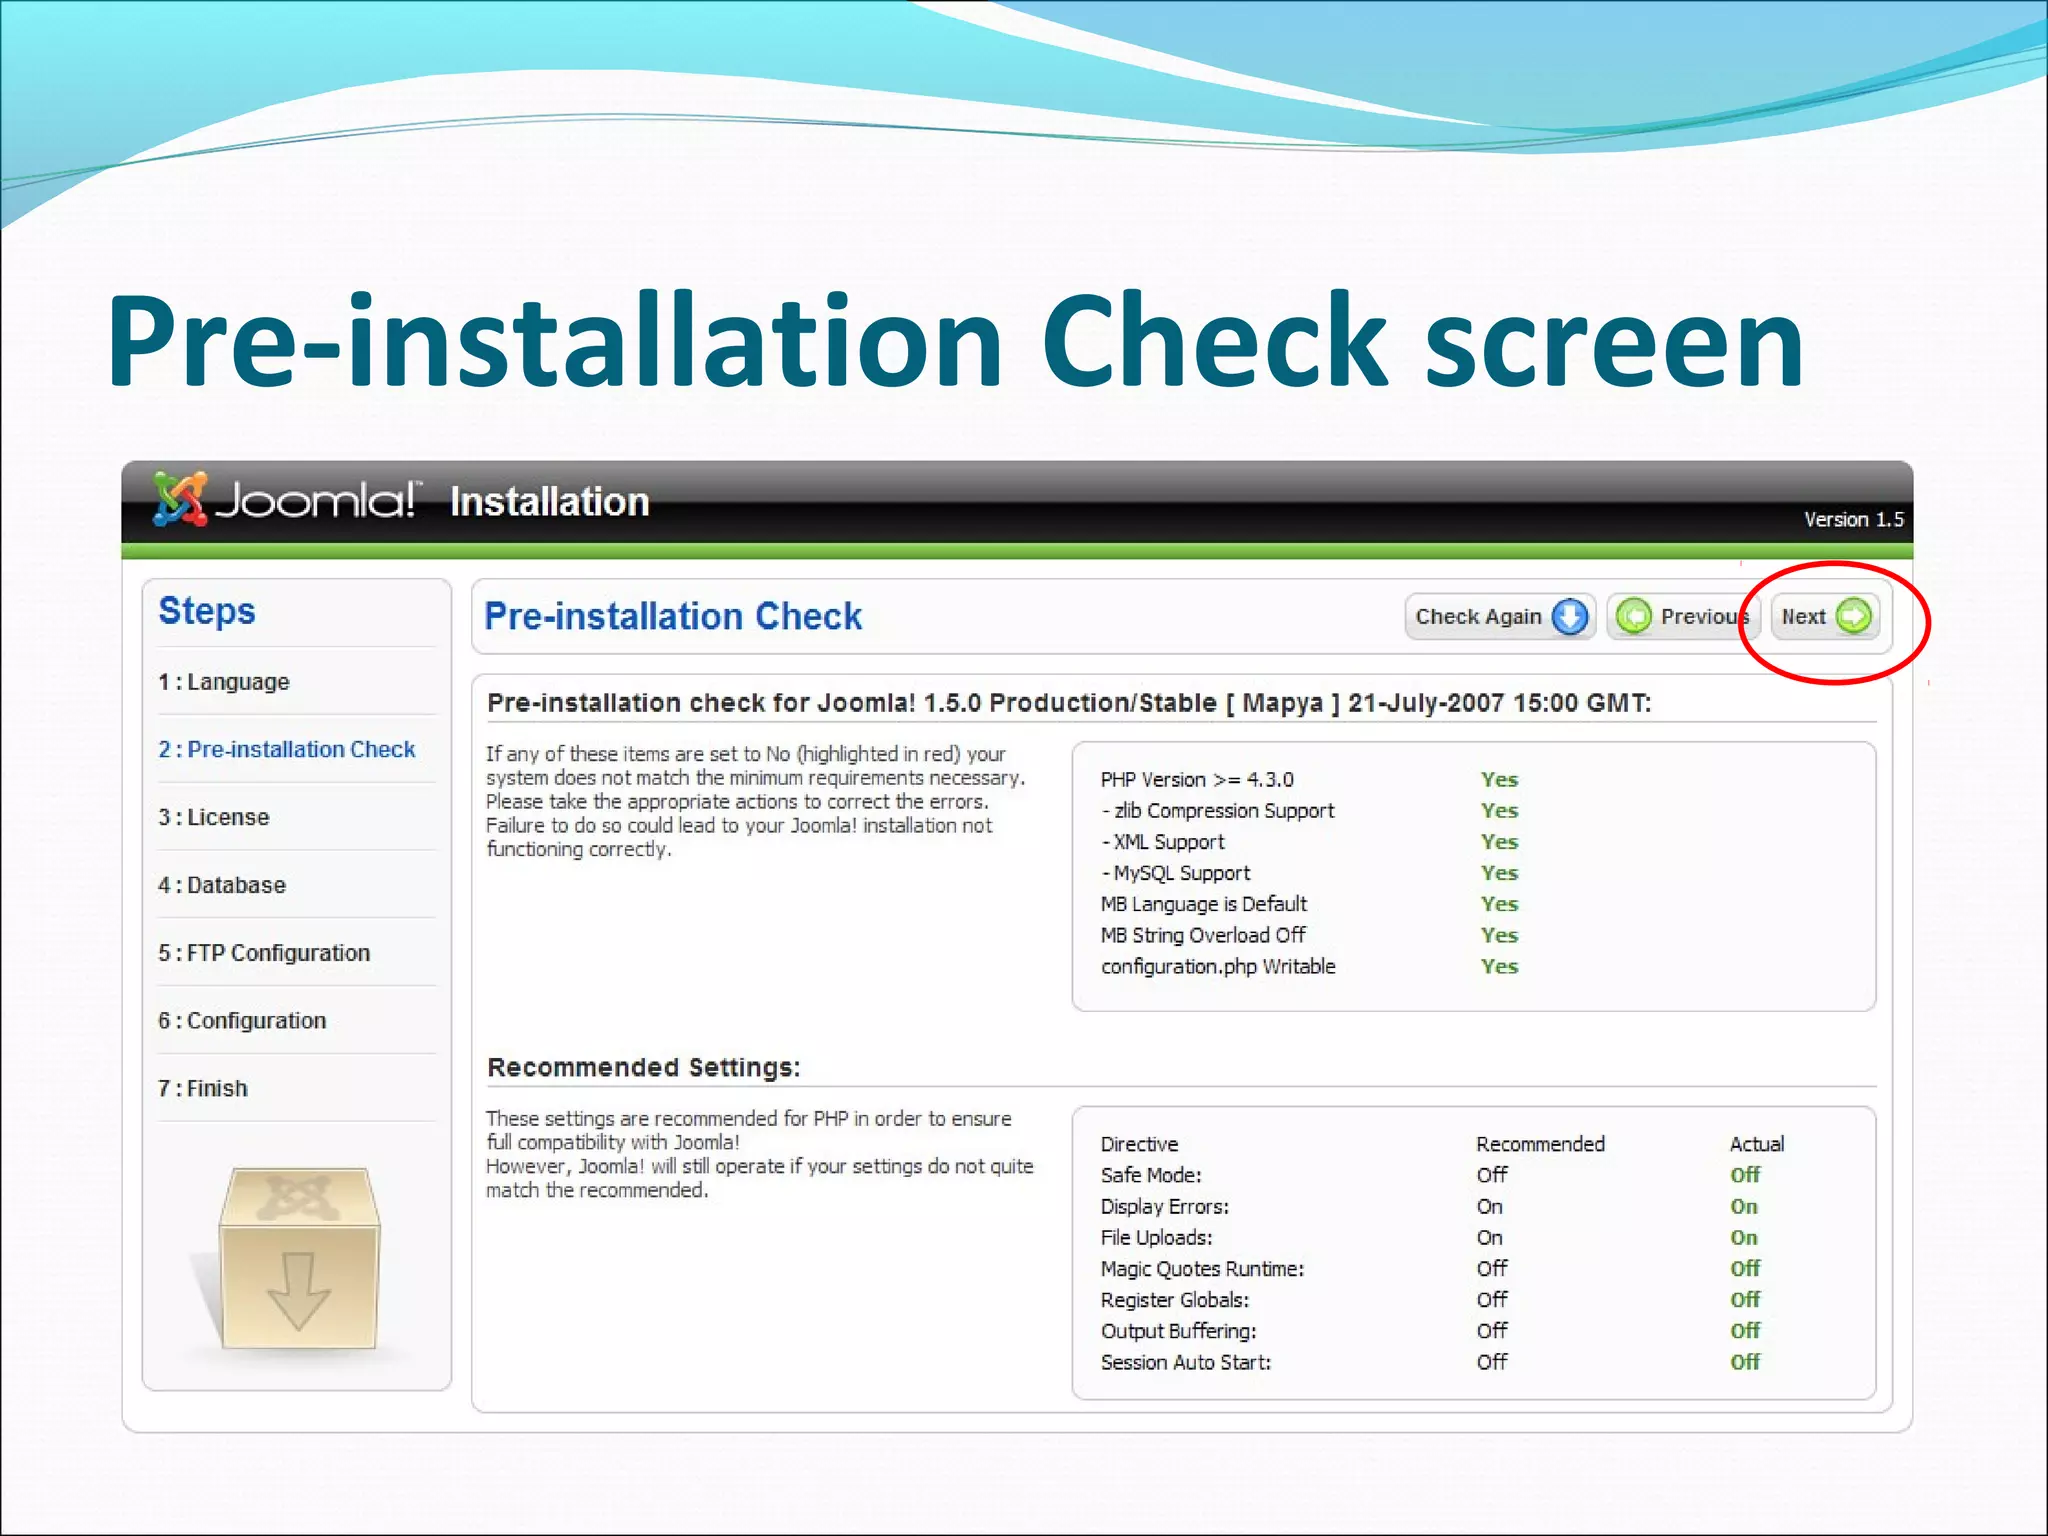This screenshot has width=2048, height=1536.
Task: Click the pre-installation check Joomla! 1.5.0 heading
Action: [x=1069, y=703]
